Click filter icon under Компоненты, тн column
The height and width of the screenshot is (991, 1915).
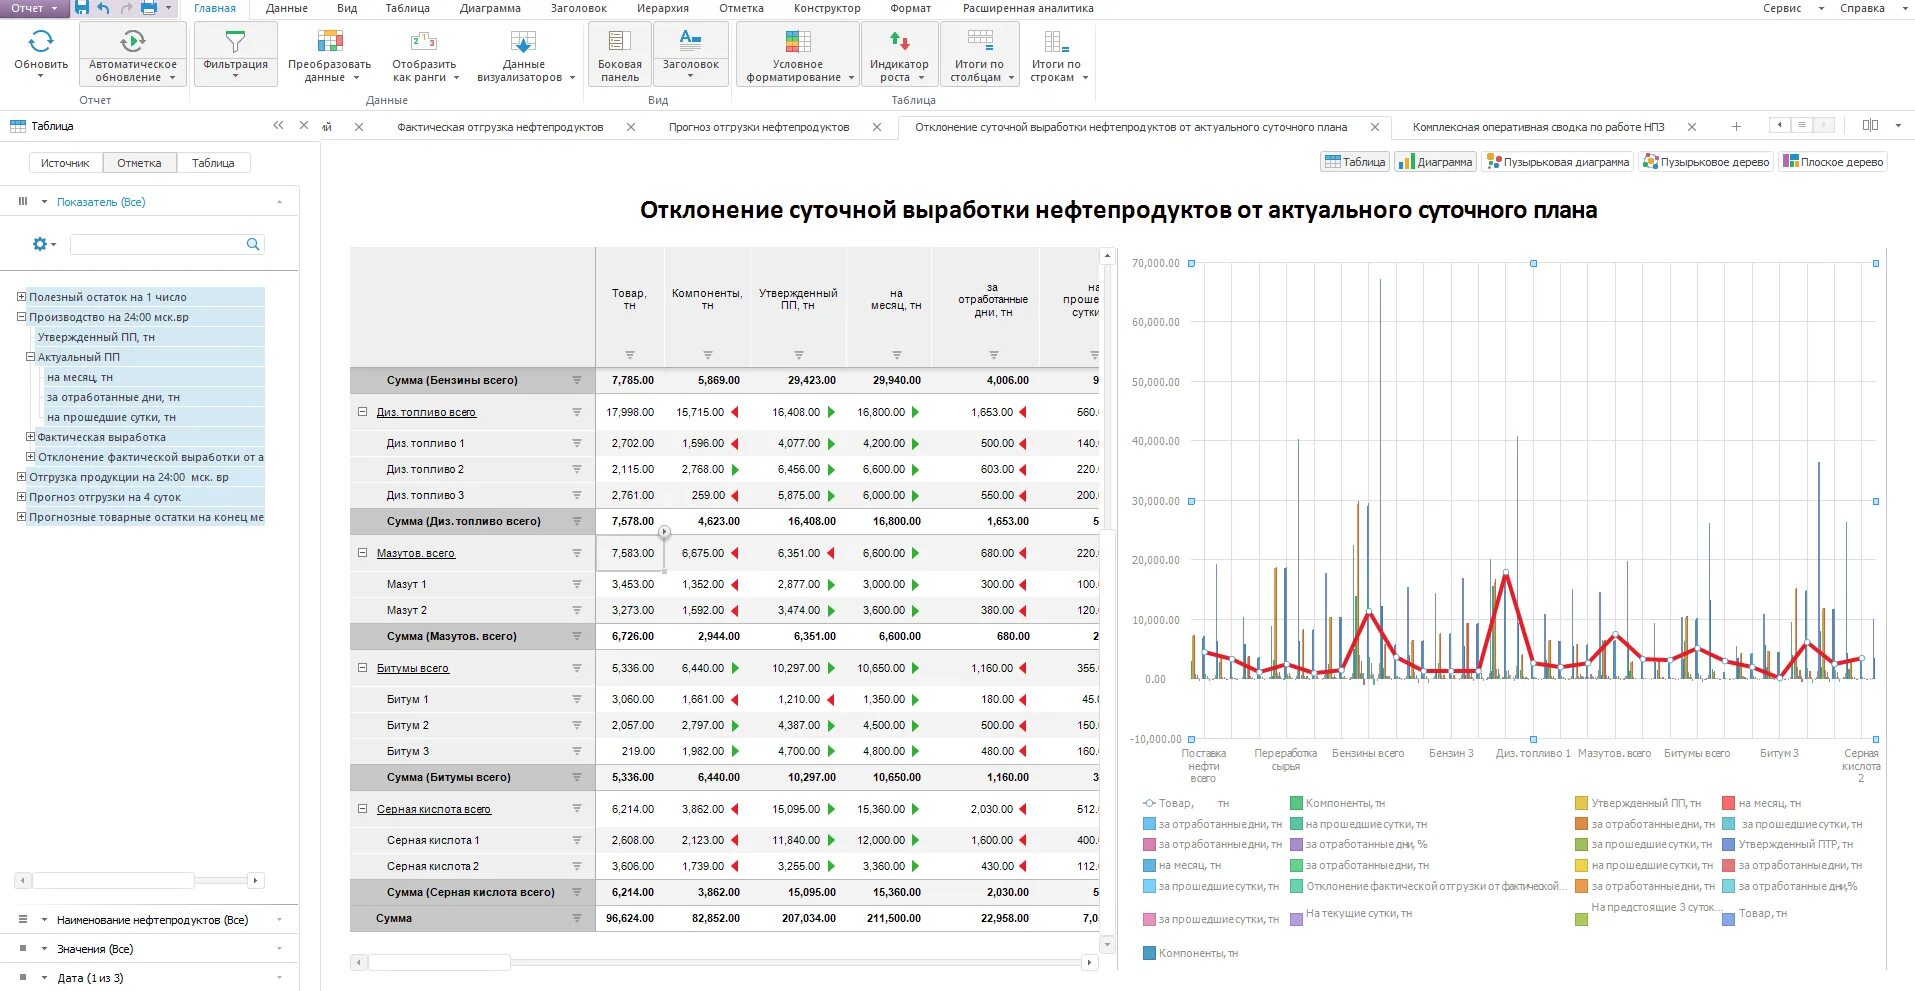pos(707,355)
